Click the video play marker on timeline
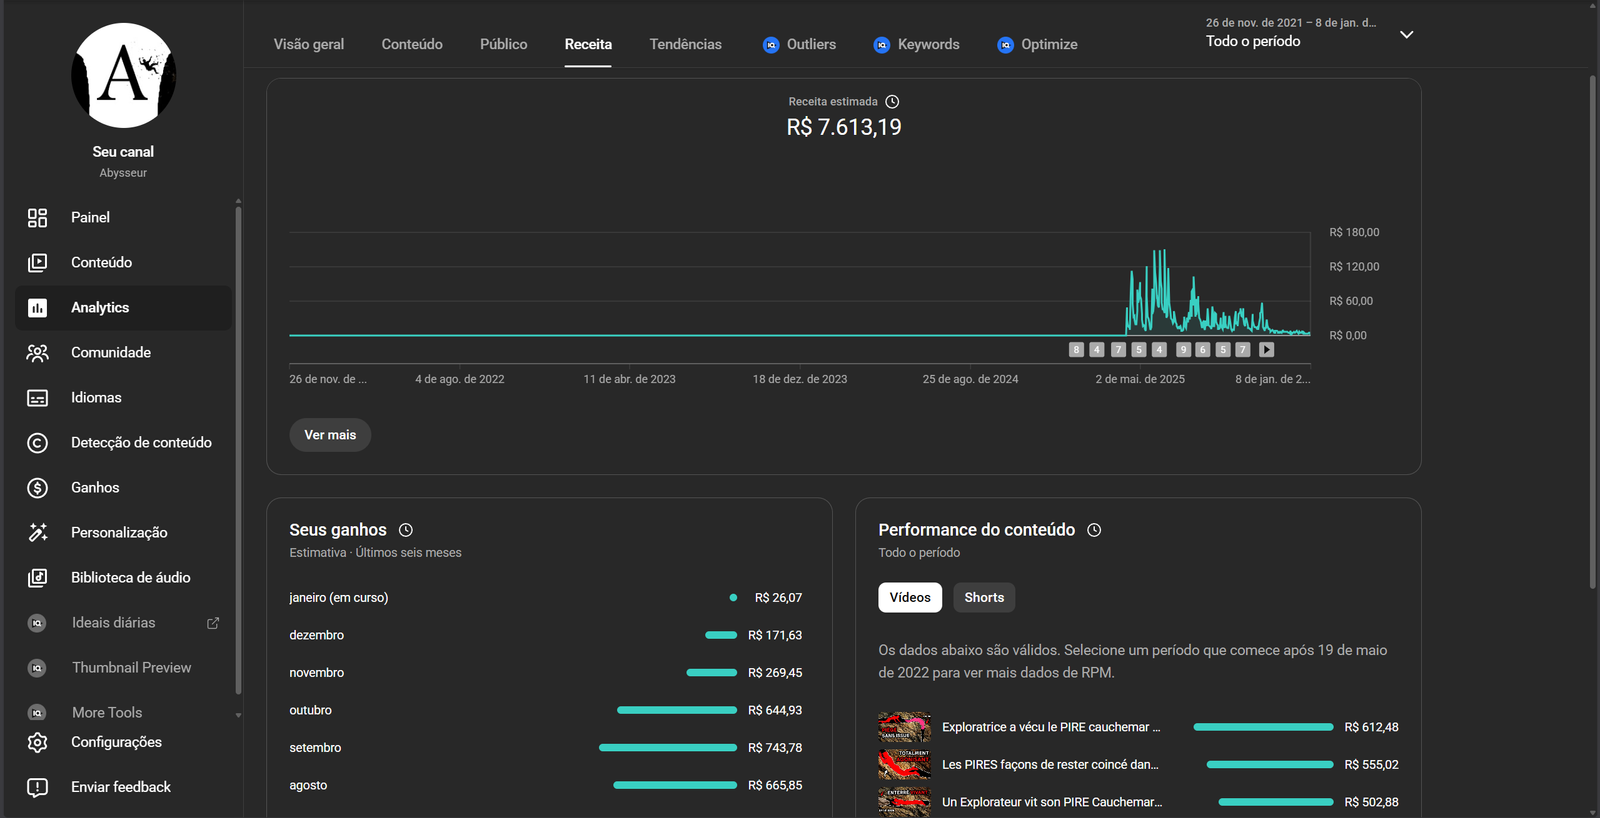Viewport: 1600px width, 818px height. point(1266,350)
